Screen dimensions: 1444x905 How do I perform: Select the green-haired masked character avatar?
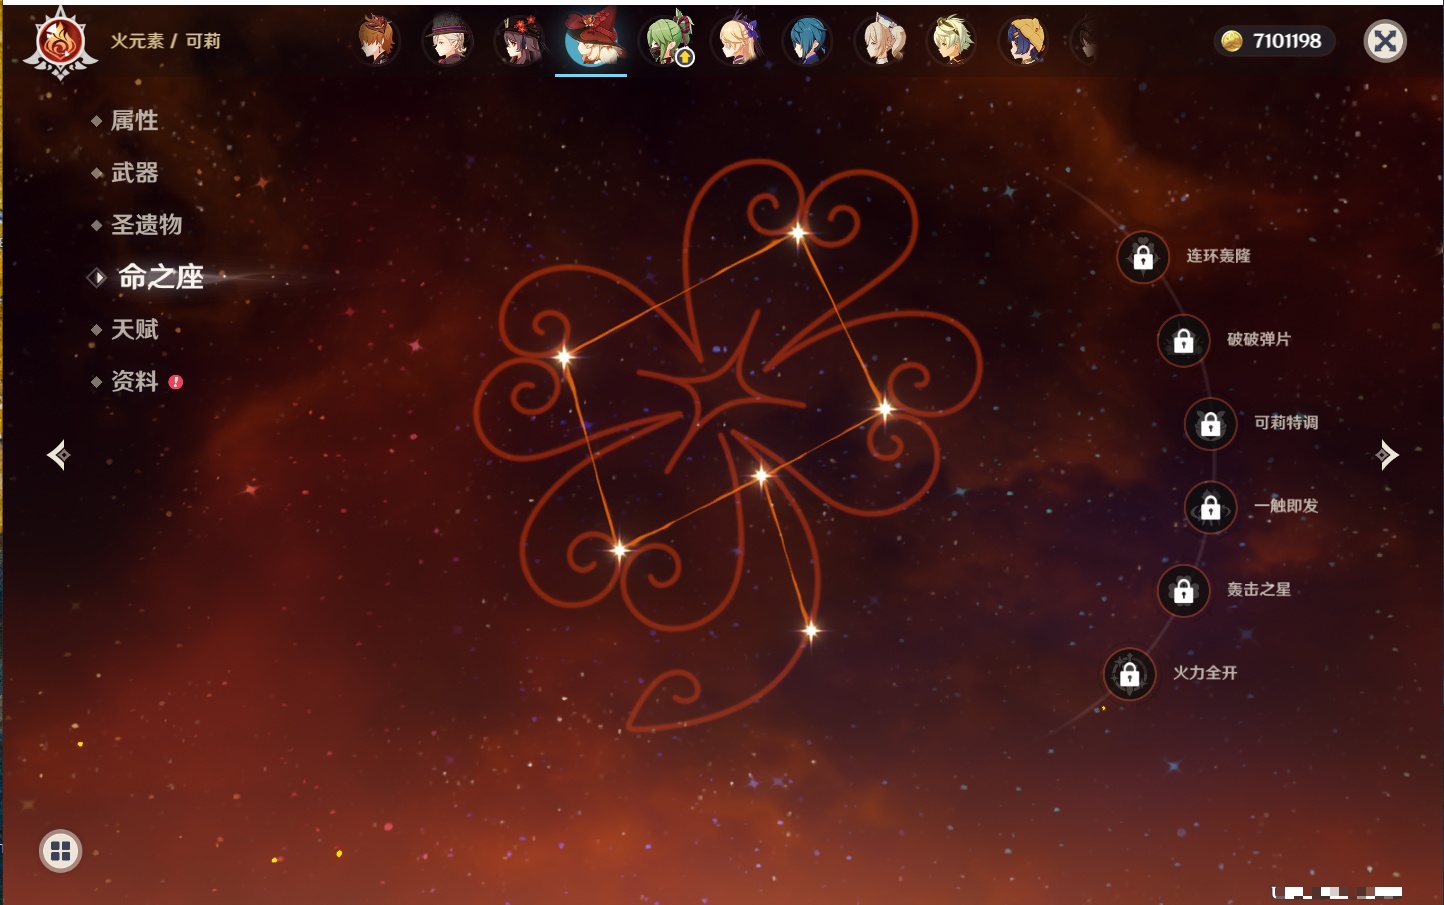tap(665, 40)
